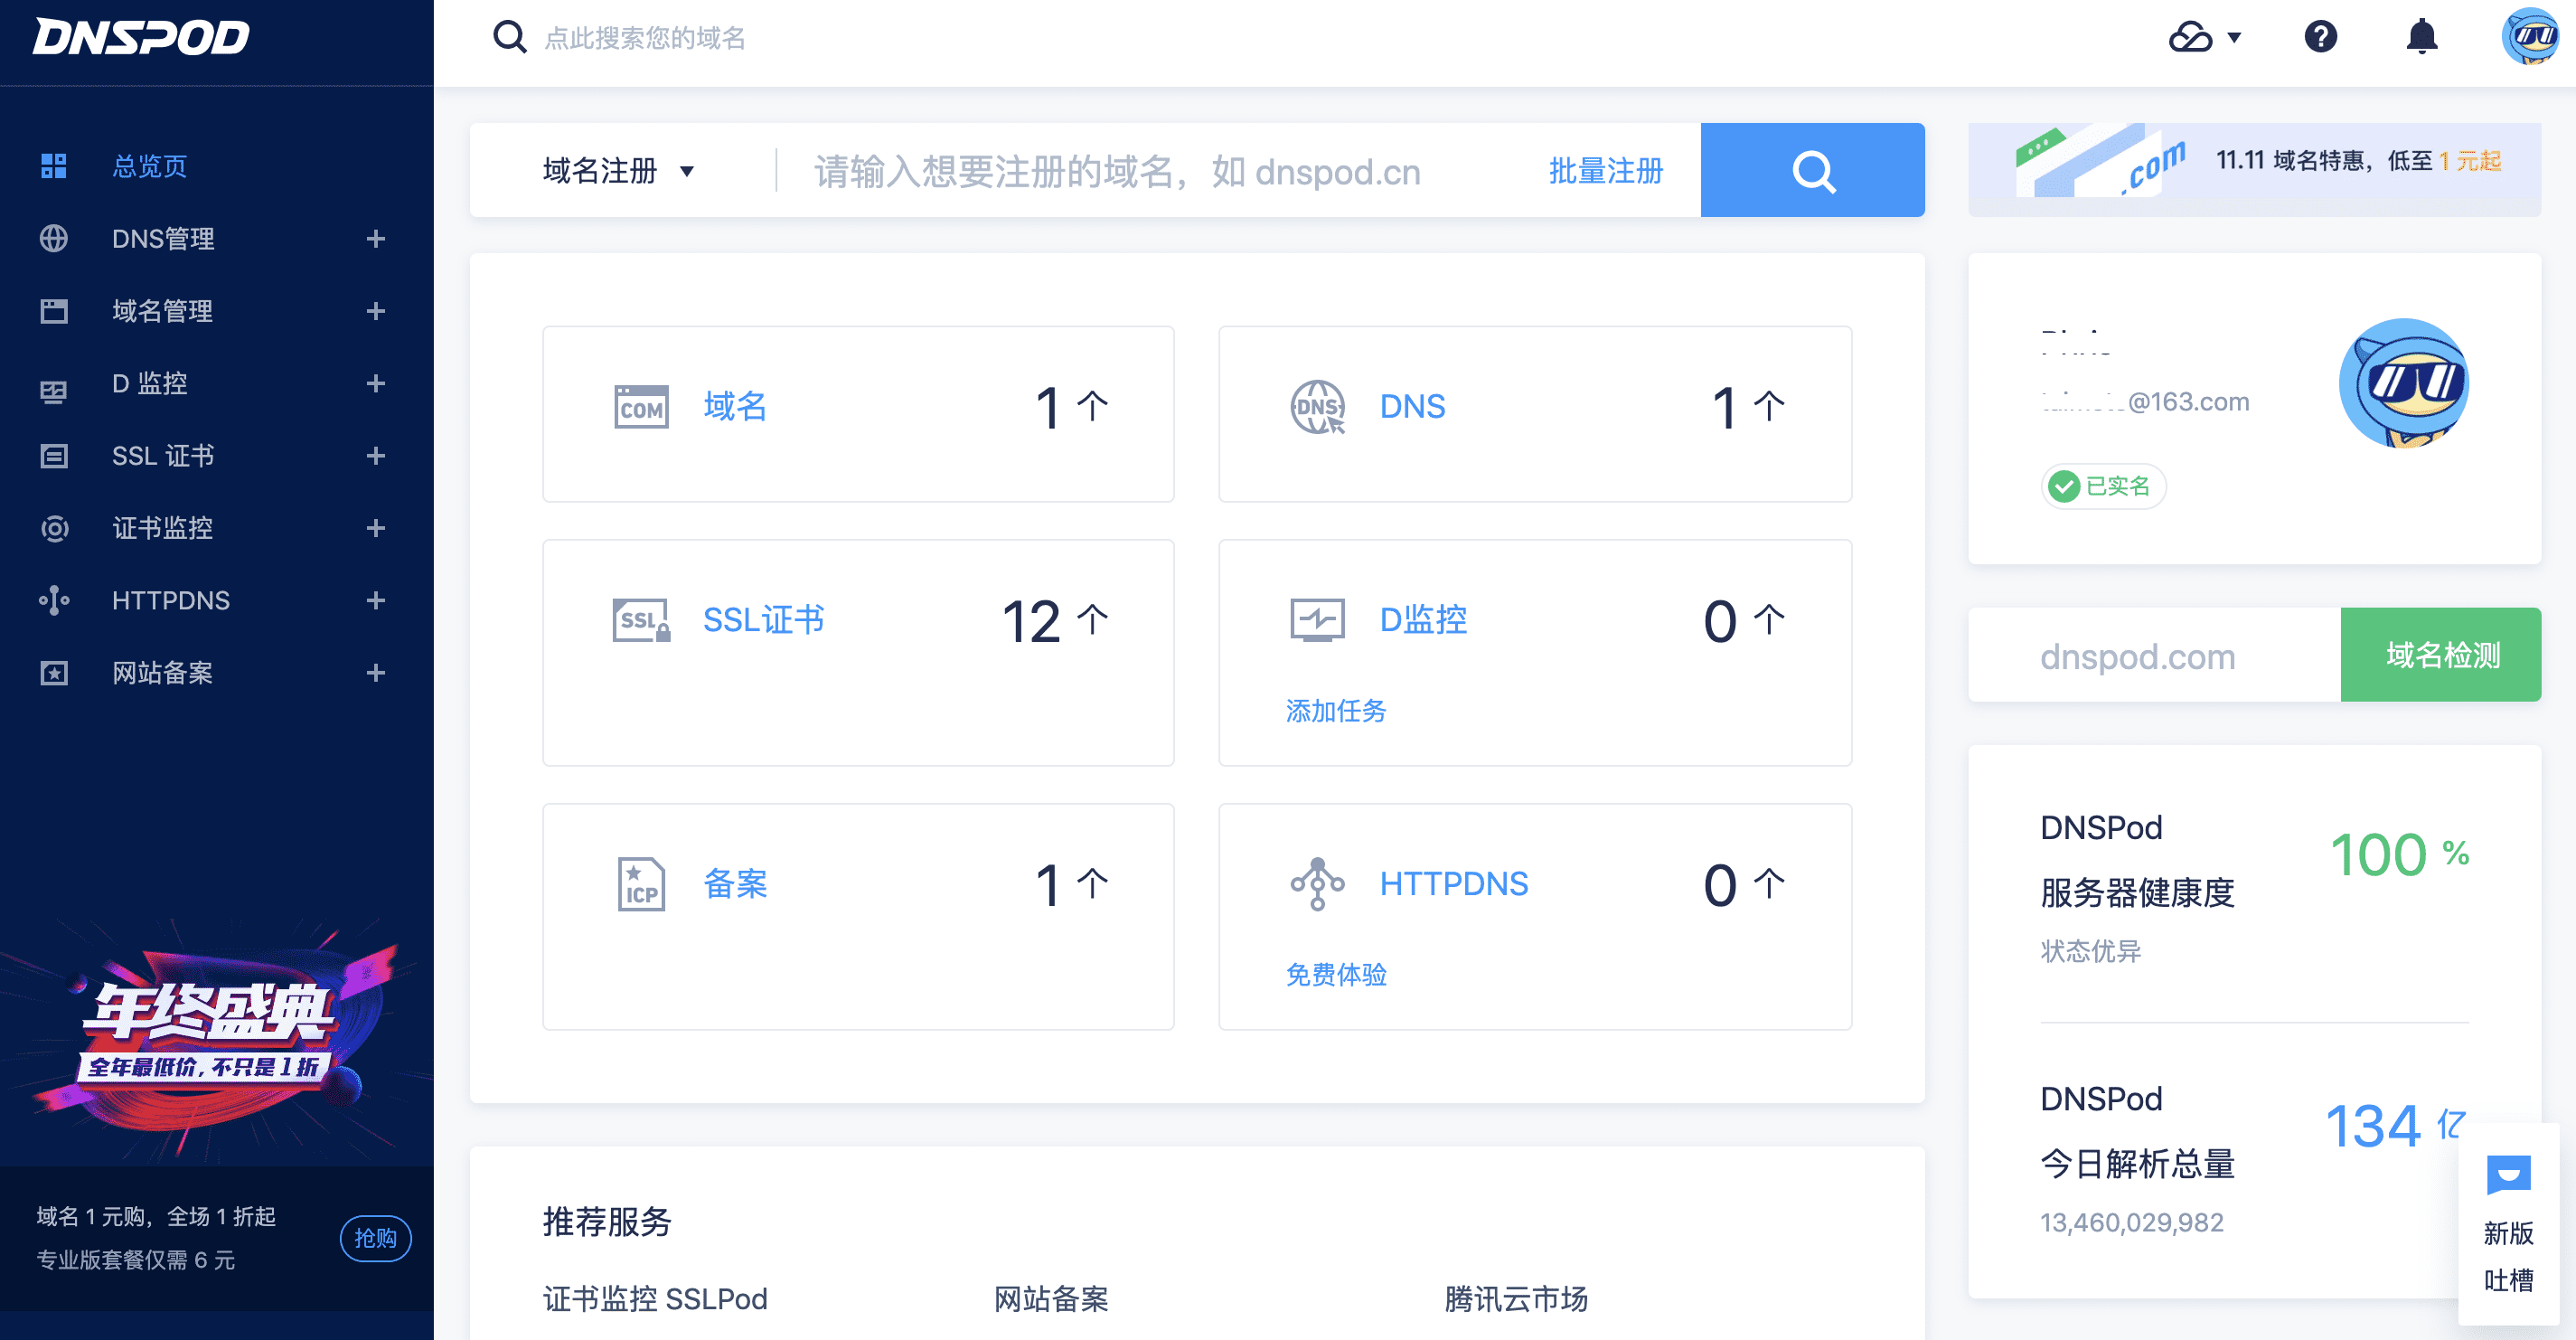Click 网站备案 under 推荐服务
Image resolution: width=2576 pixels, height=1340 pixels.
pyautogui.click(x=1051, y=1299)
